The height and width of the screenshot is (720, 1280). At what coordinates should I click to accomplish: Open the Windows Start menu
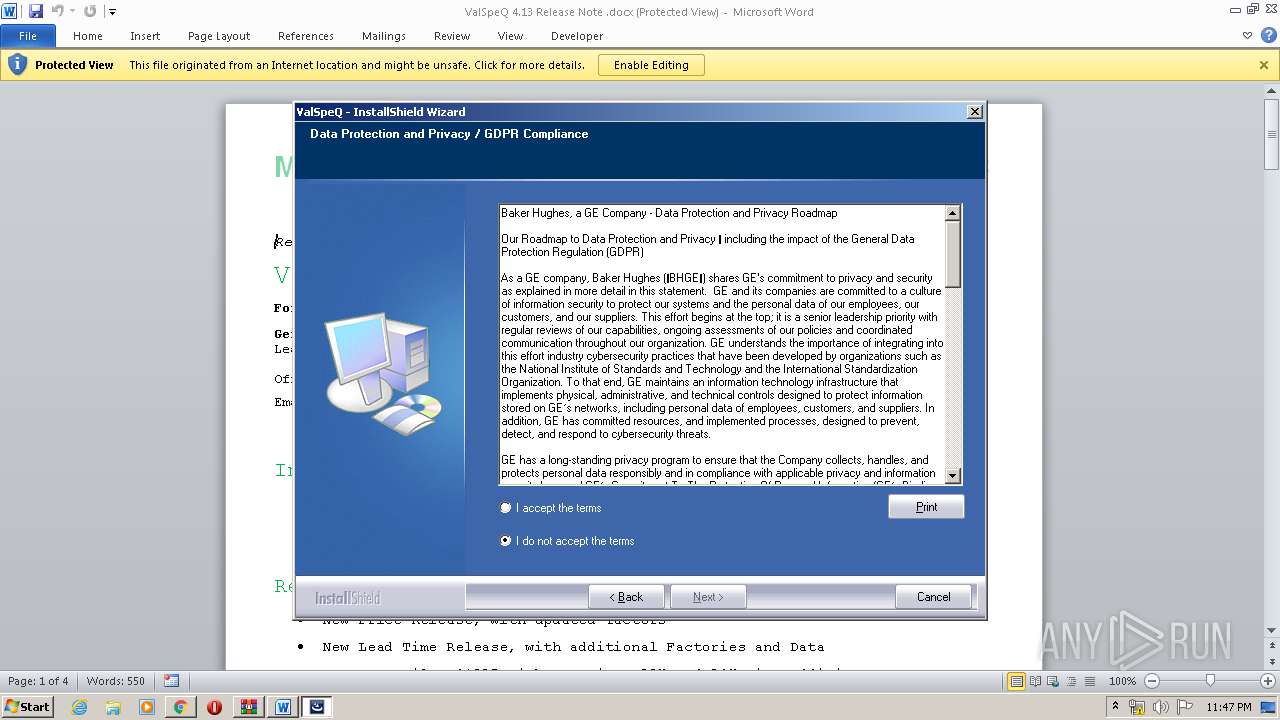(27, 706)
